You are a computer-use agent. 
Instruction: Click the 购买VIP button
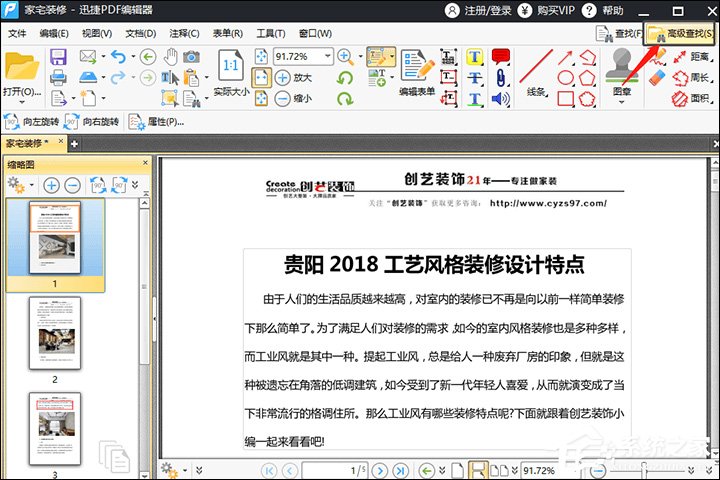click(546, 10)
